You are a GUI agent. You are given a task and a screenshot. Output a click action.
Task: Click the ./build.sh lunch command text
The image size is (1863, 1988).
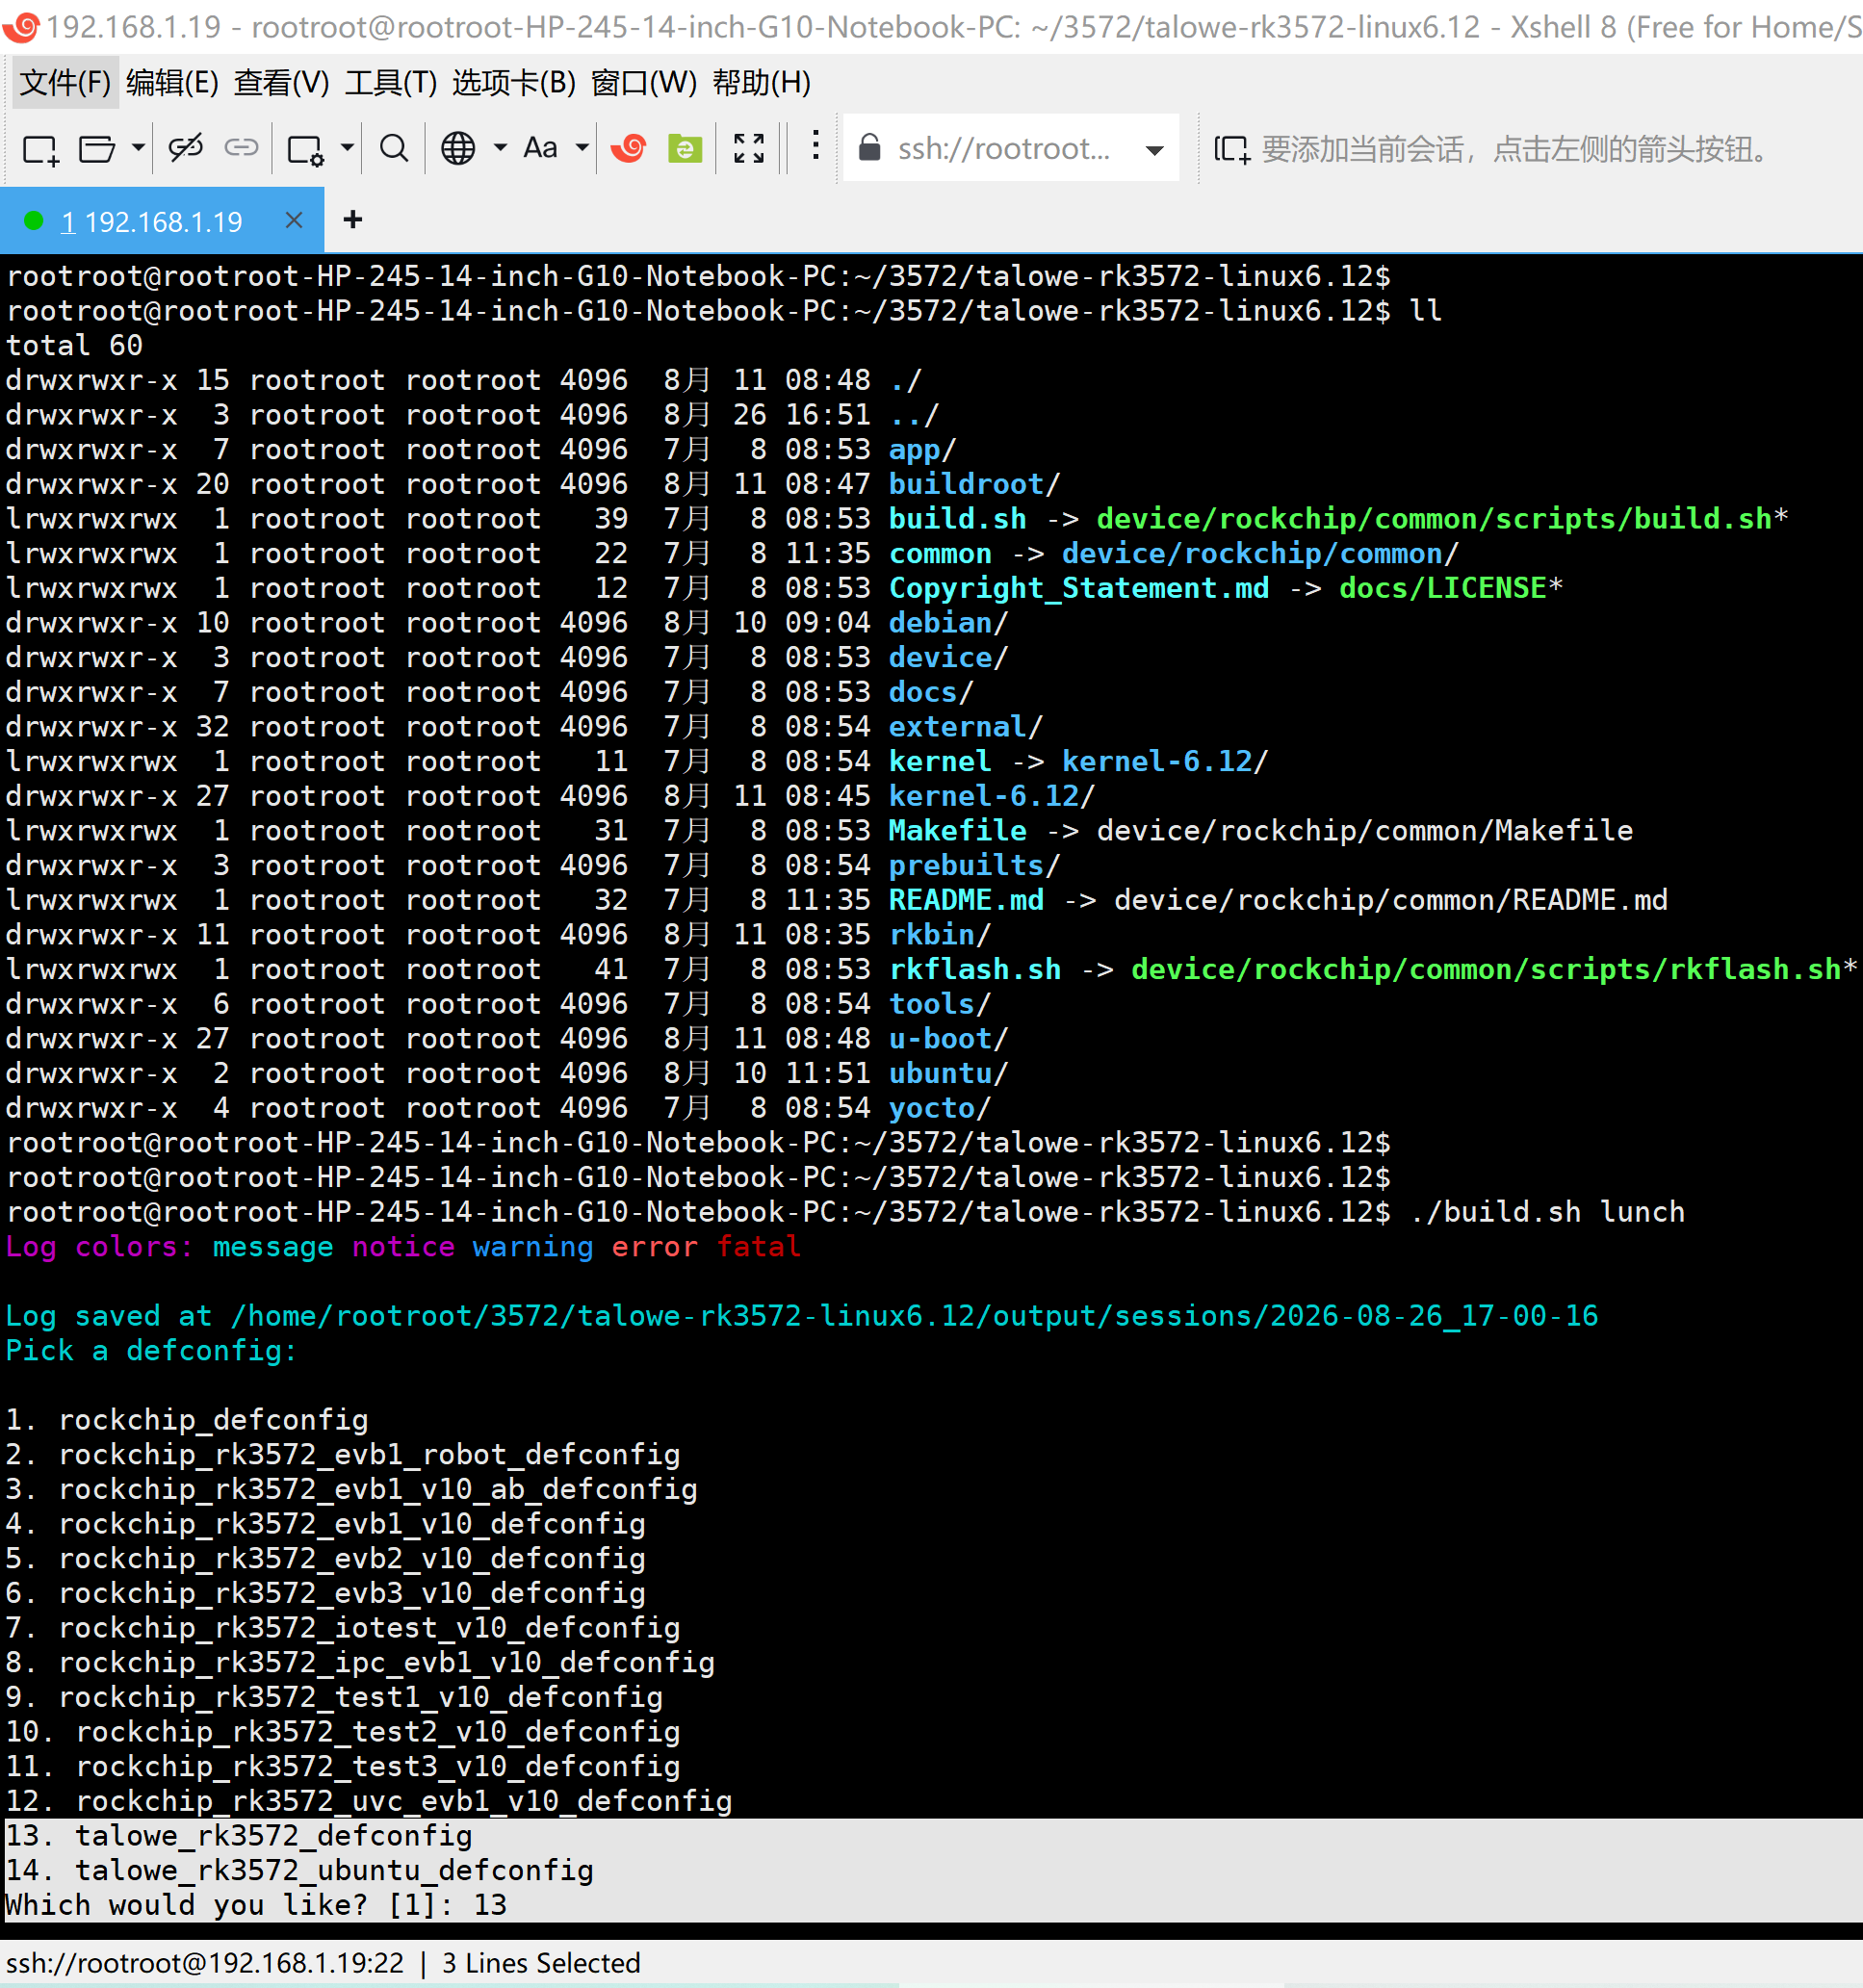point(1547,1212)
